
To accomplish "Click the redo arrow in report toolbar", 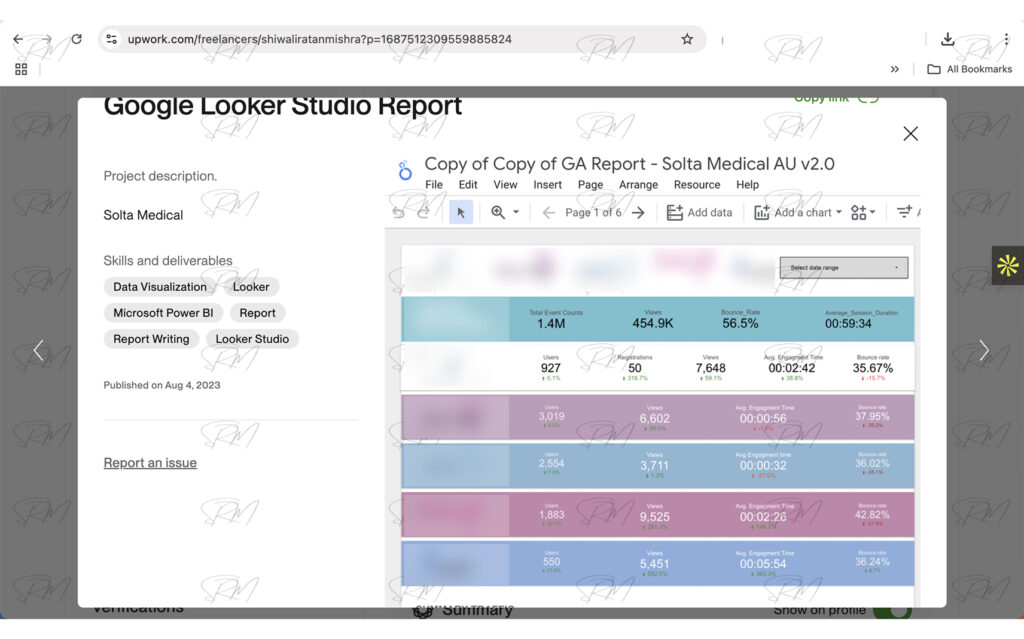I will point(423,212).
